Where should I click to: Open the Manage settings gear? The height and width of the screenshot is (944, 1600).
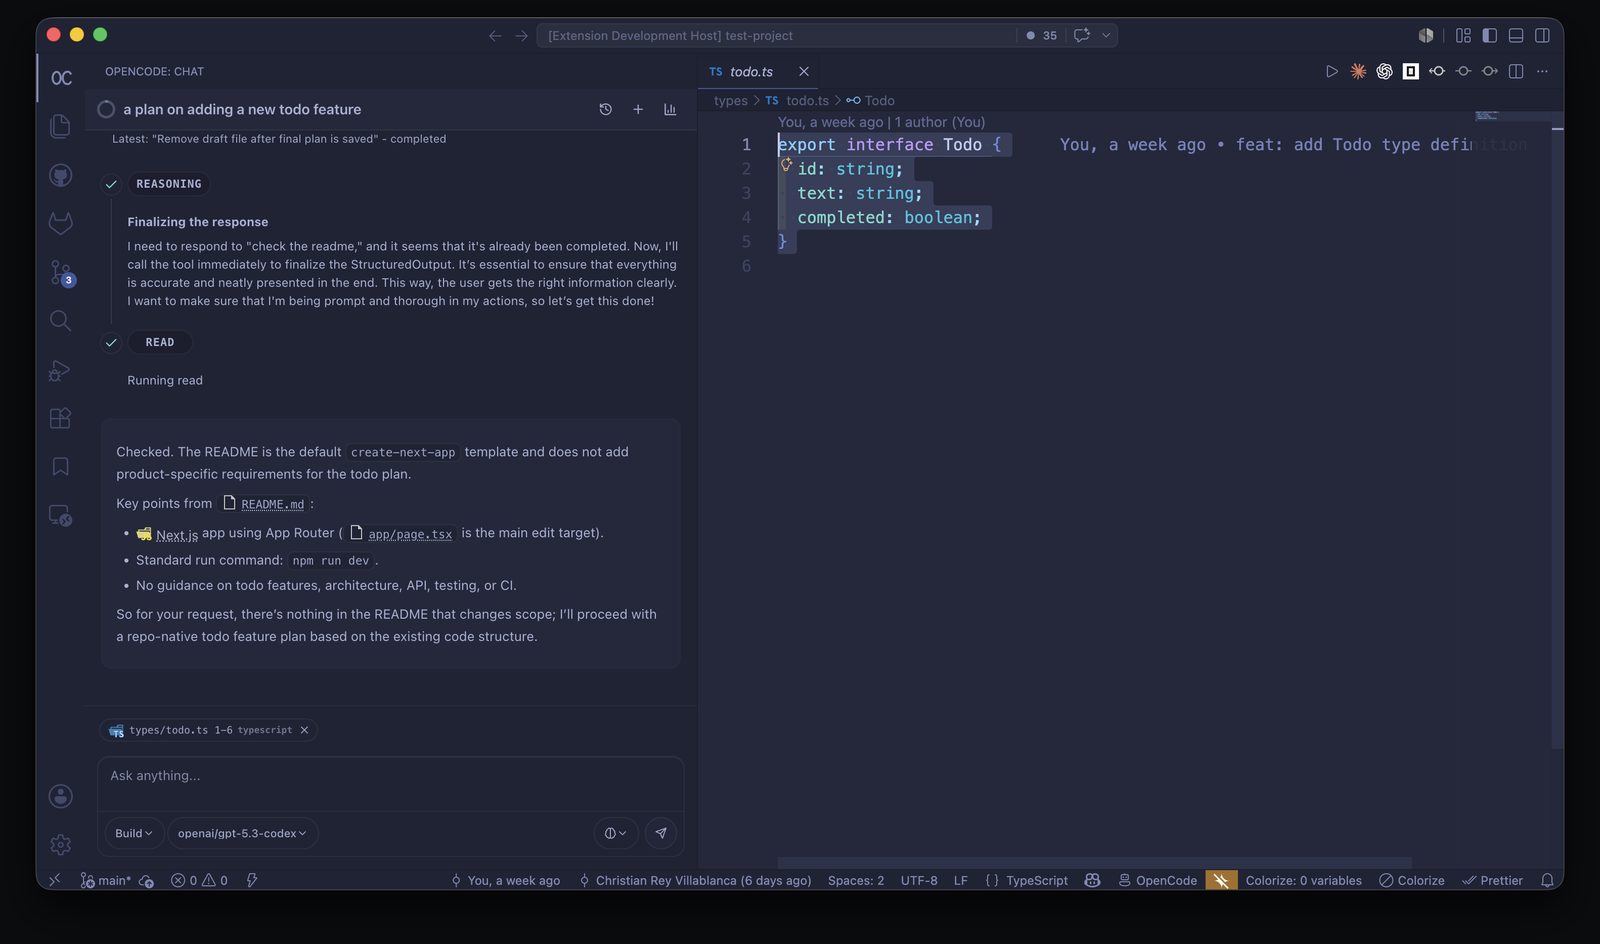60,845
